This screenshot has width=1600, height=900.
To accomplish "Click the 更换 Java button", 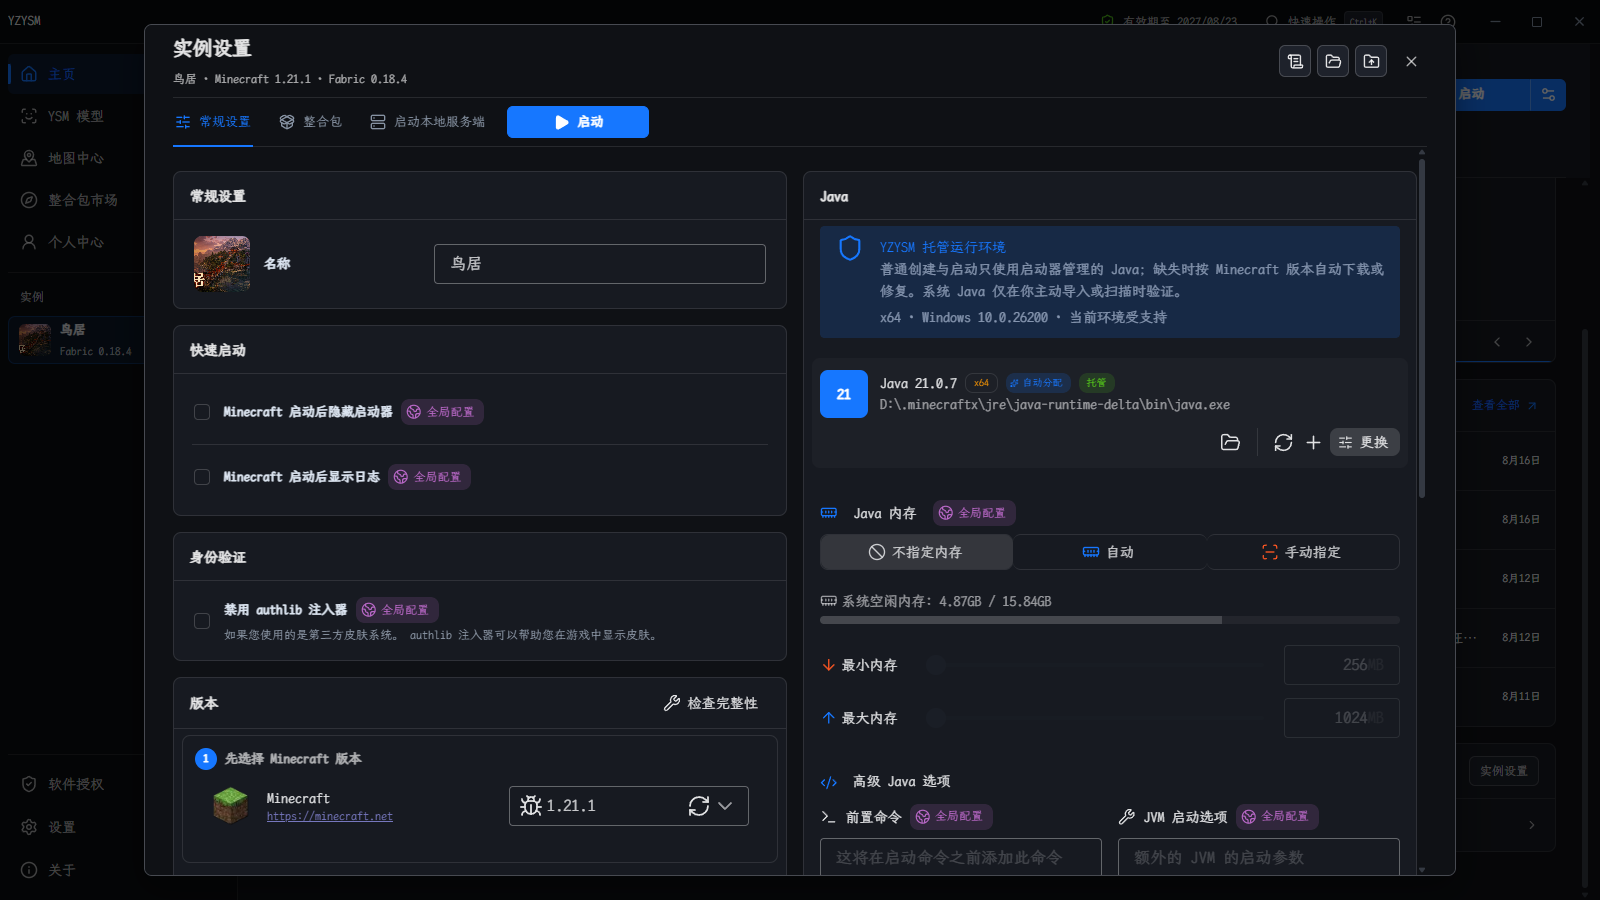I will coord(1364,442).
